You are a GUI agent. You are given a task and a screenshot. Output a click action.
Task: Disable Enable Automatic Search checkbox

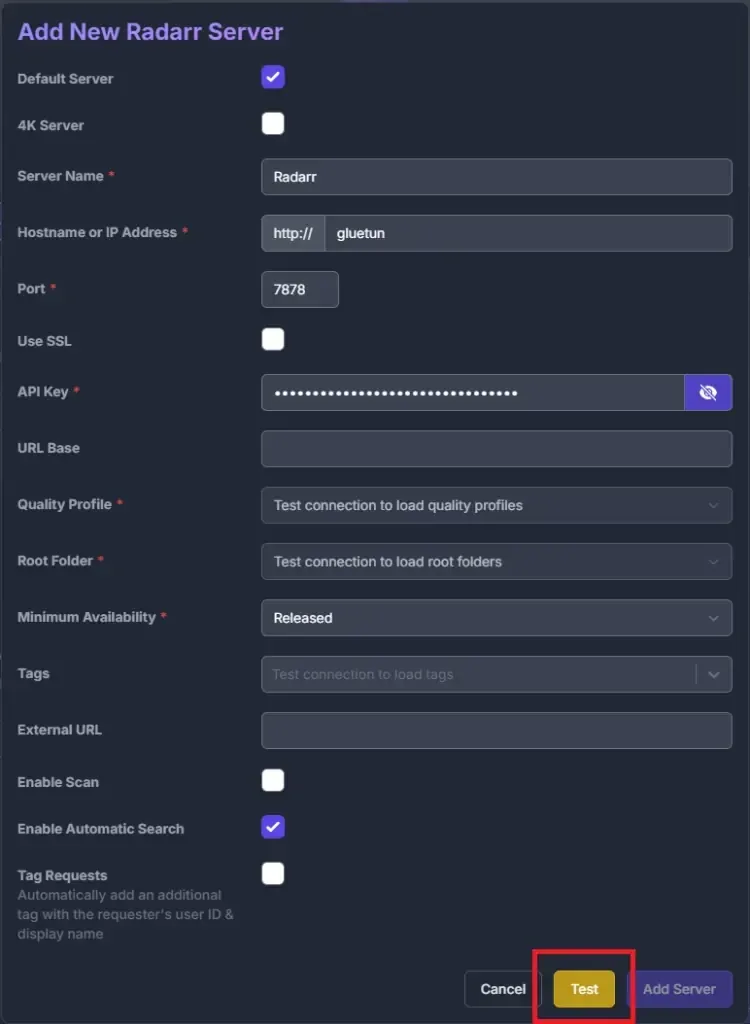[273, 827]
